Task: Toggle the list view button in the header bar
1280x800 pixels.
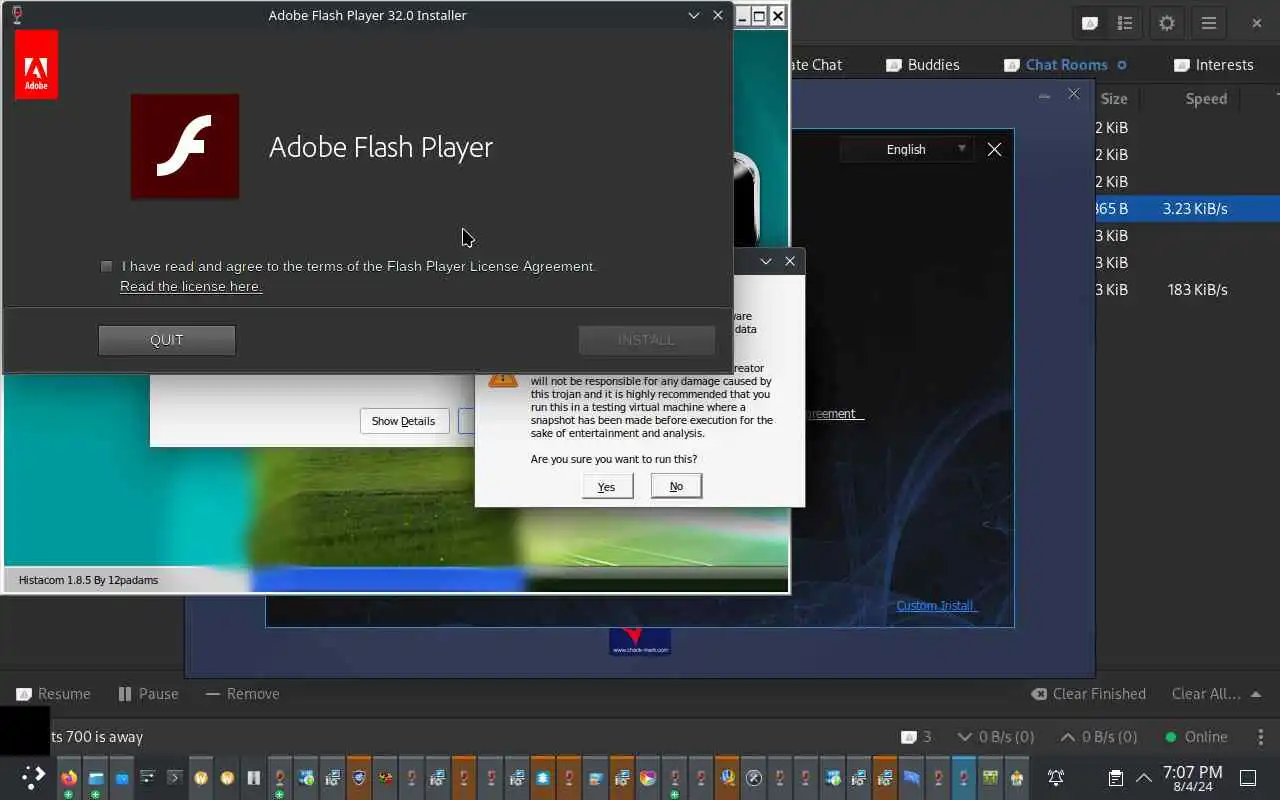Action: pos(1125,23)
